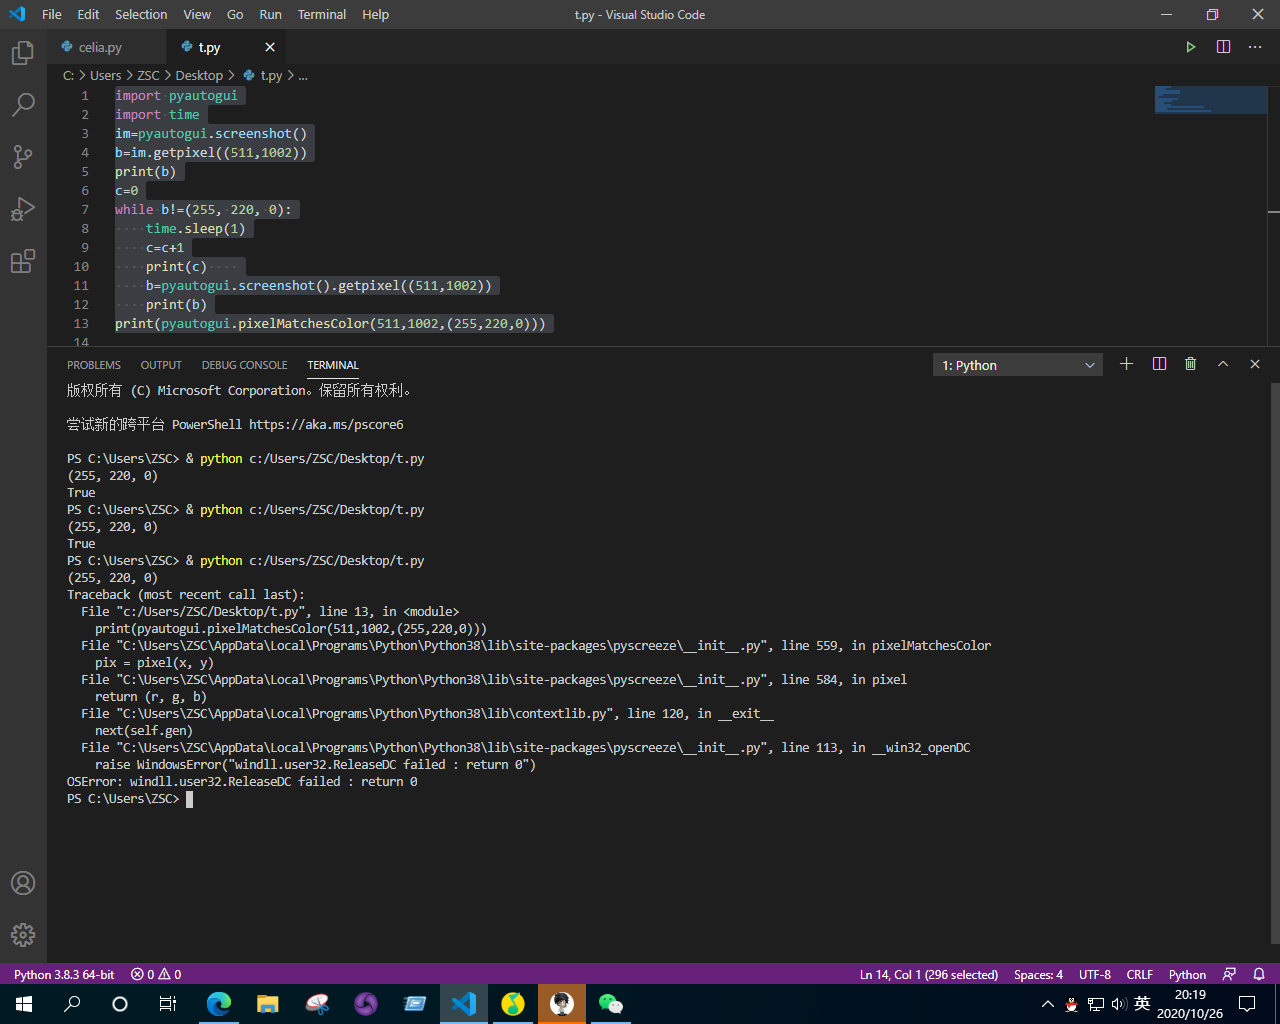Show hidden system tray icons
This screenshot has width=1280, height=1024.
[1047, 1004]
